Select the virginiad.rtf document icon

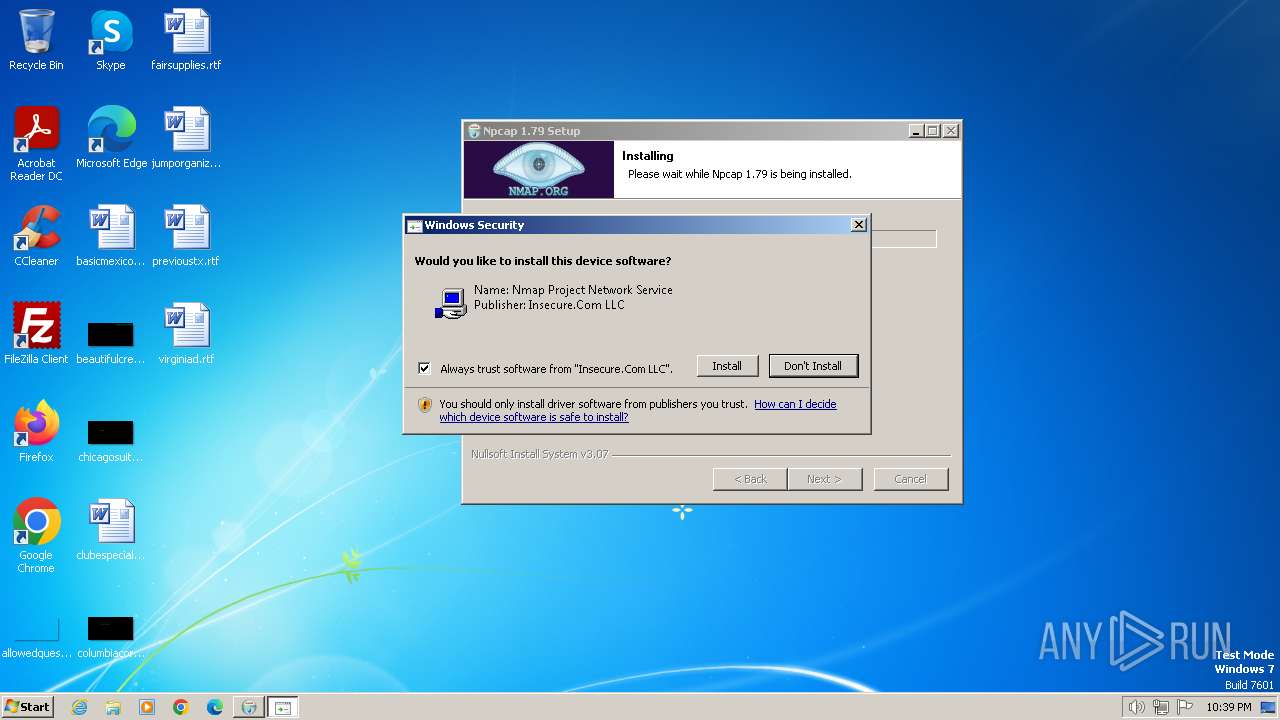(x=186, y=334)
